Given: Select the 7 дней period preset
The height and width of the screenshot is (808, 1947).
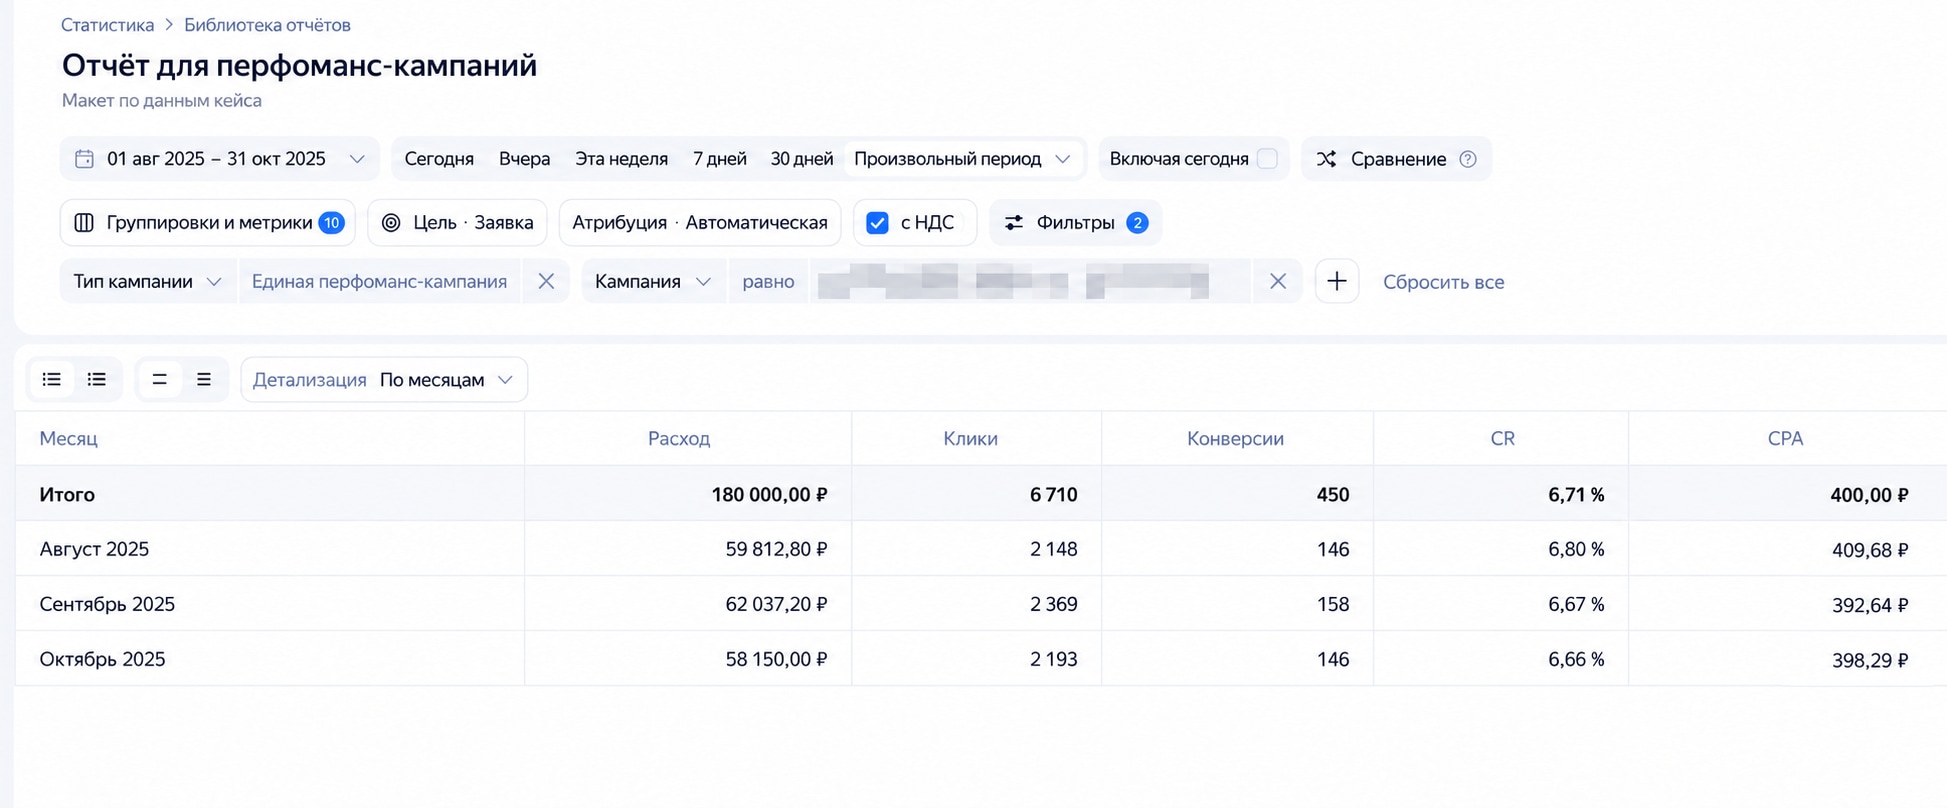Looking at the screenshot, I should pos(720,159).
